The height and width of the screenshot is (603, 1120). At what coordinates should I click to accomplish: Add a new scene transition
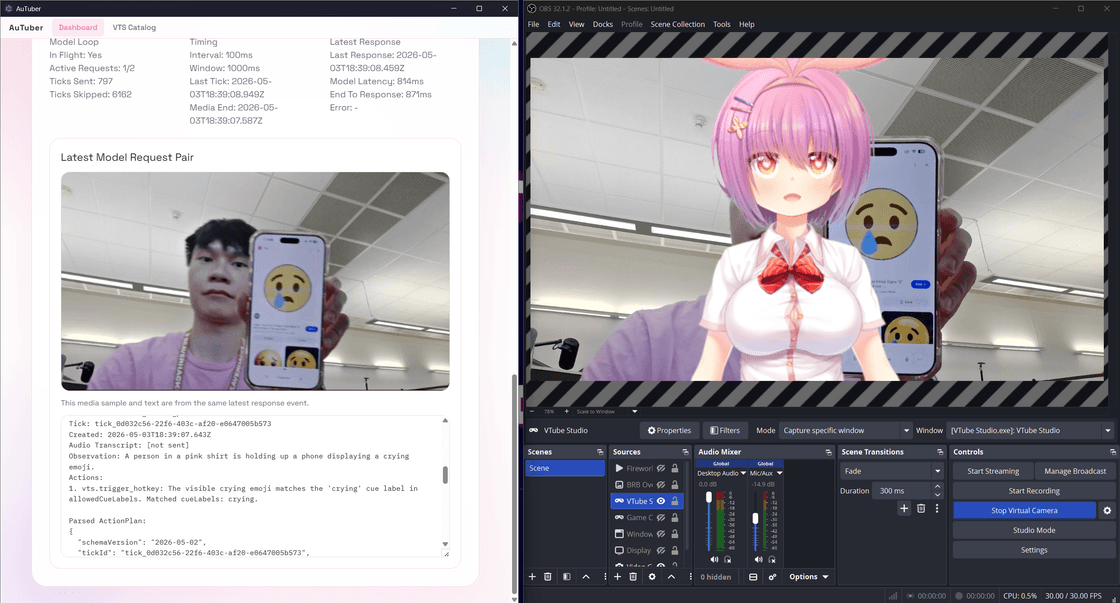[904, 509]
